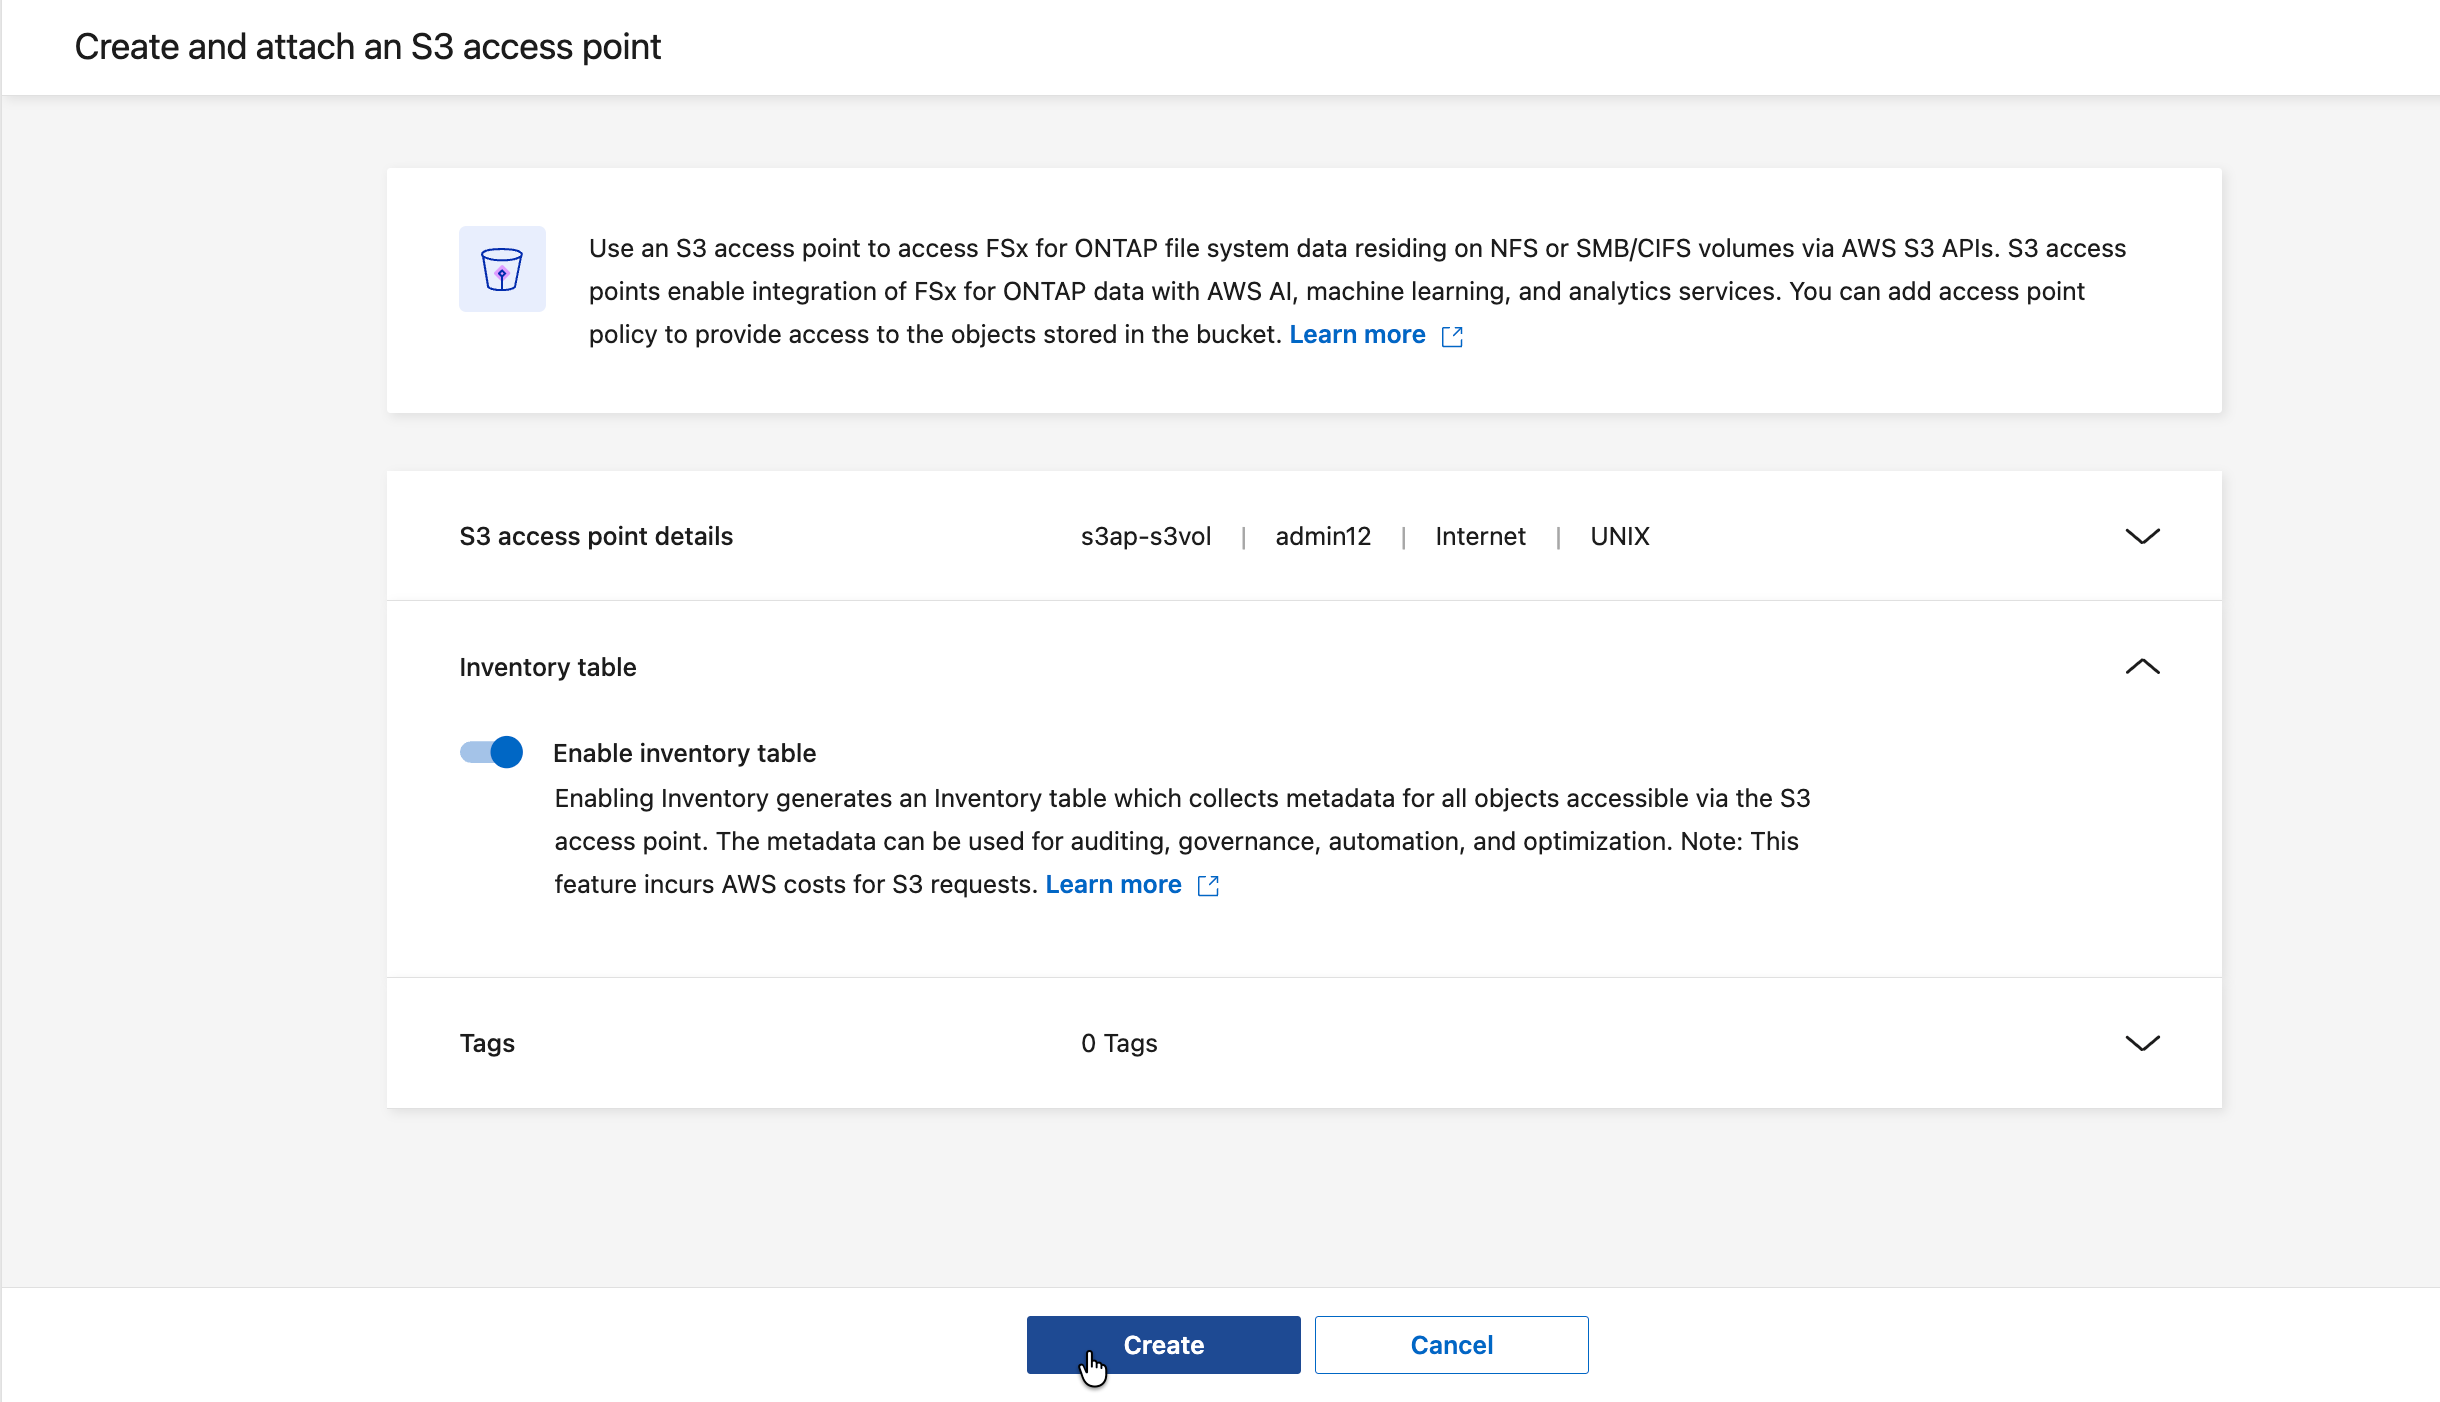Image resolution: width=2440 pixels, height=1402 pixels.
Task: Expand the S3 access point details chevron
Action: coord(2142,536)
